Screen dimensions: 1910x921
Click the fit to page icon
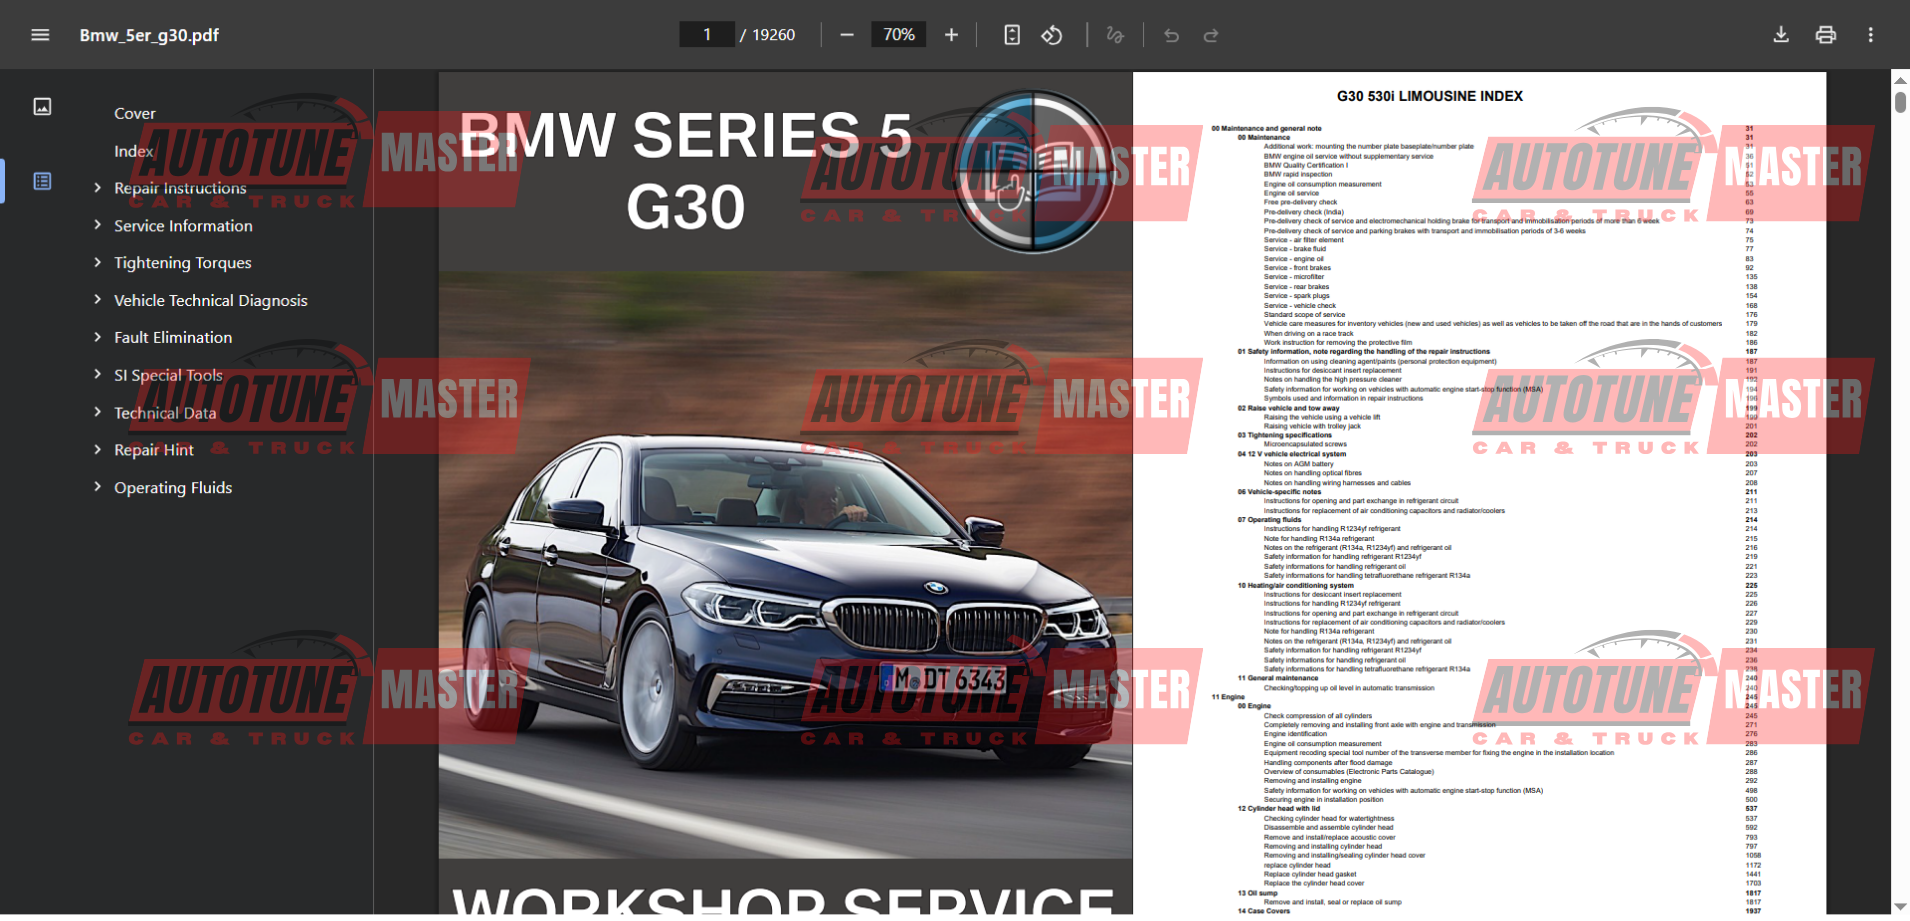tap(1012, 35)
